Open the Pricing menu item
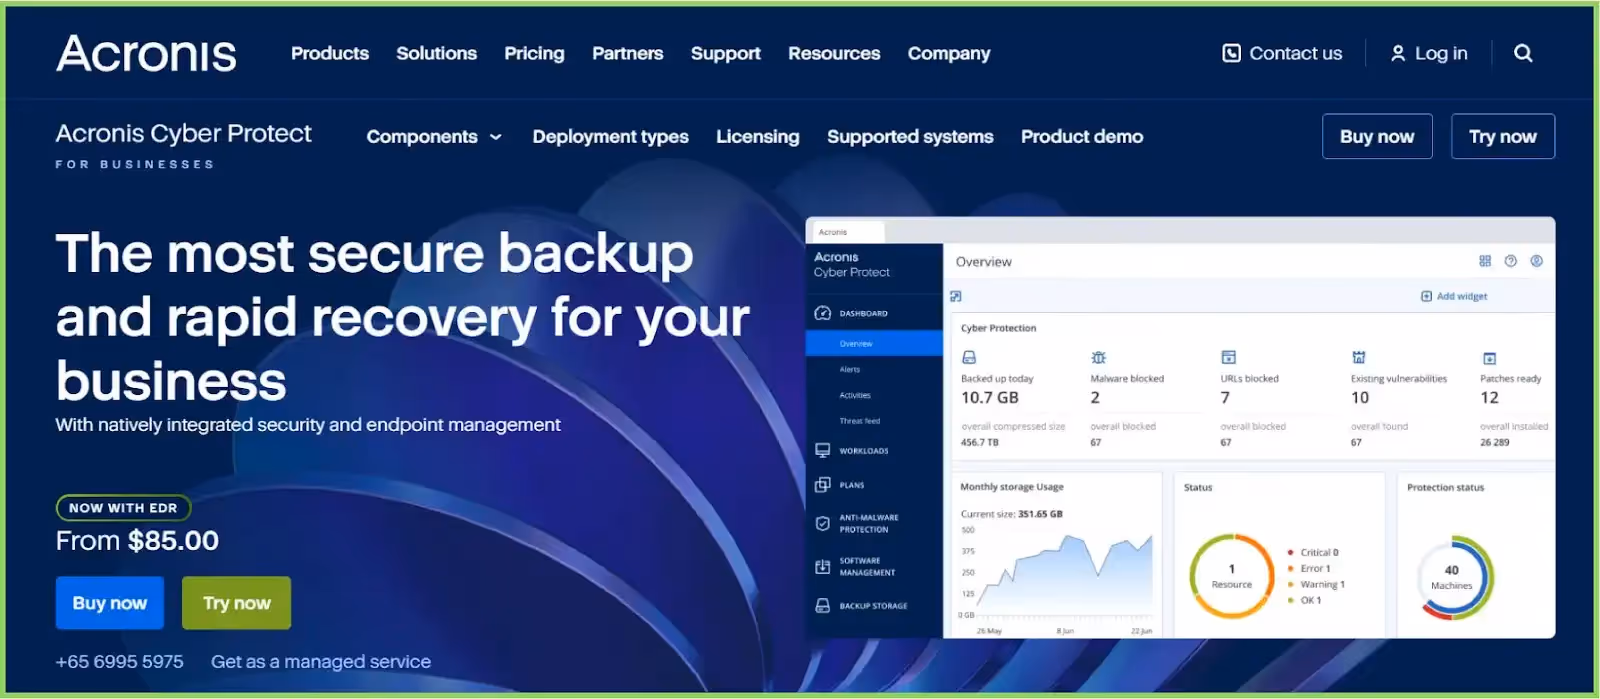The width and height of the screenshot is (1600, 699). 534,53
